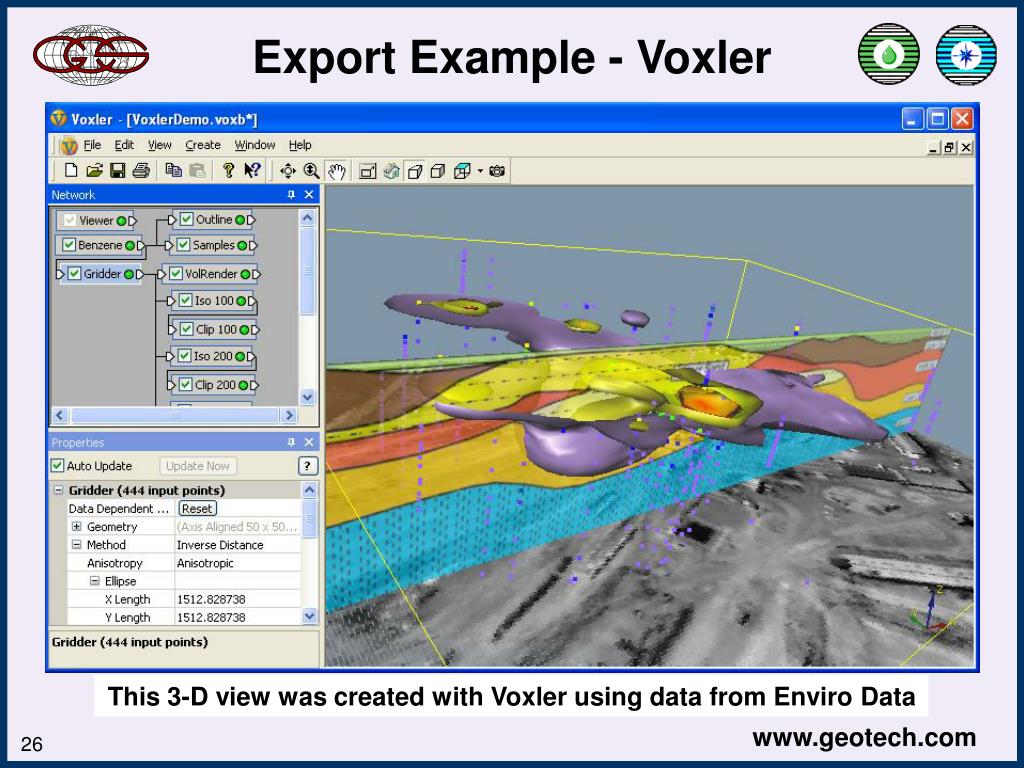Click the Network panel's scroll-right arrow
Image resolution: width=1024 pixels, height=768 pixels.
point(289,415)
